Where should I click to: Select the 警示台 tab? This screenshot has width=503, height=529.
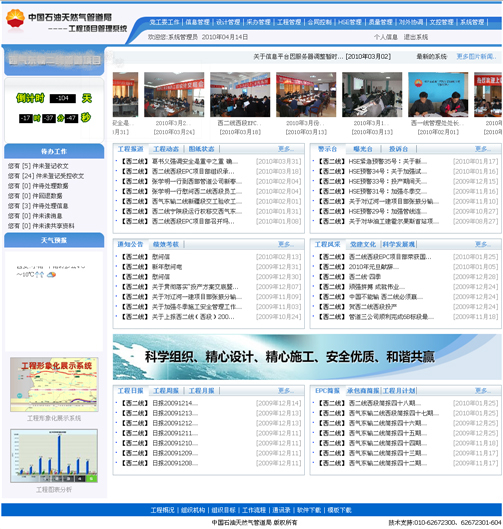click(x=327, y=149)
